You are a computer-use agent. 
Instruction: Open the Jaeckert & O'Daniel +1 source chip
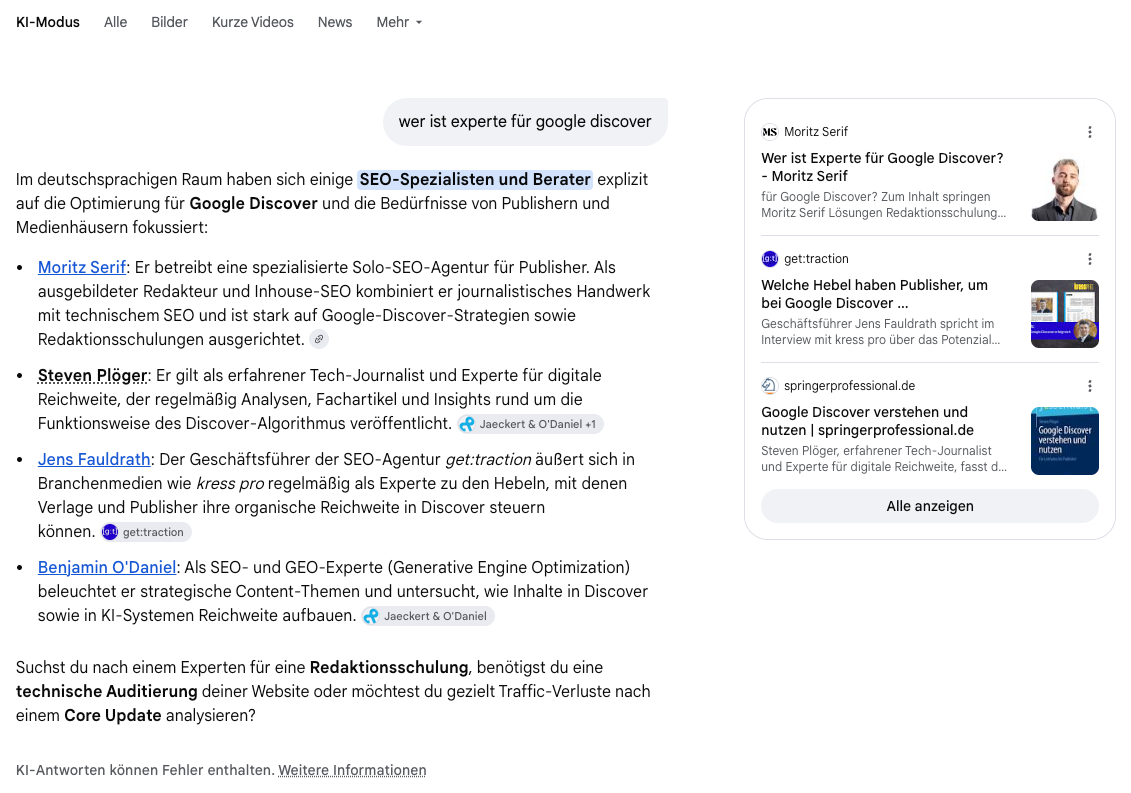530,424
